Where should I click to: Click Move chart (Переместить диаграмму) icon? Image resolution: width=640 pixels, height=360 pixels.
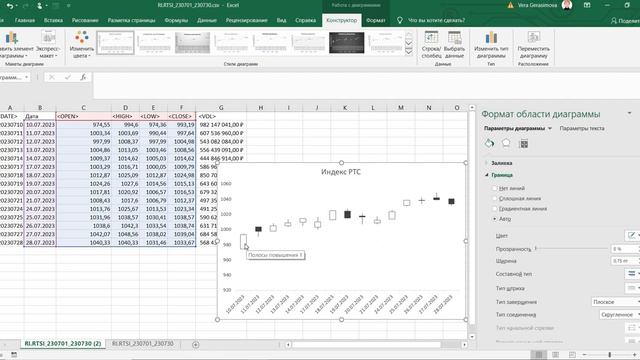point(533,44)
